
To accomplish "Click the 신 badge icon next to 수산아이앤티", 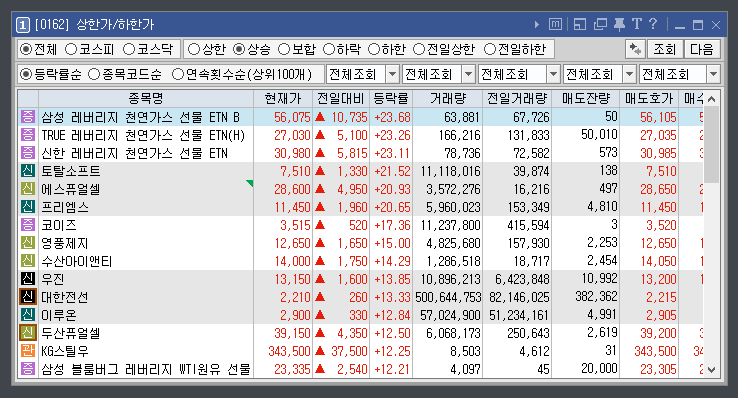I will 28,261.
